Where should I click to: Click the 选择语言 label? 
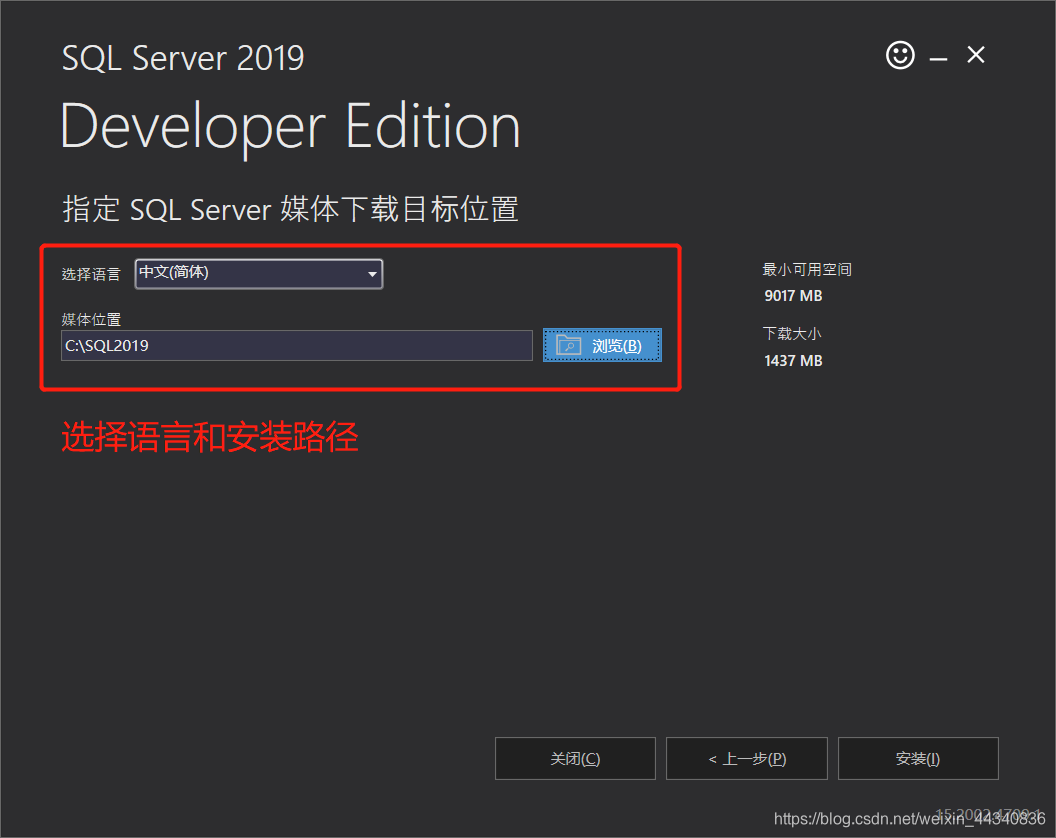tap(91, 274)
